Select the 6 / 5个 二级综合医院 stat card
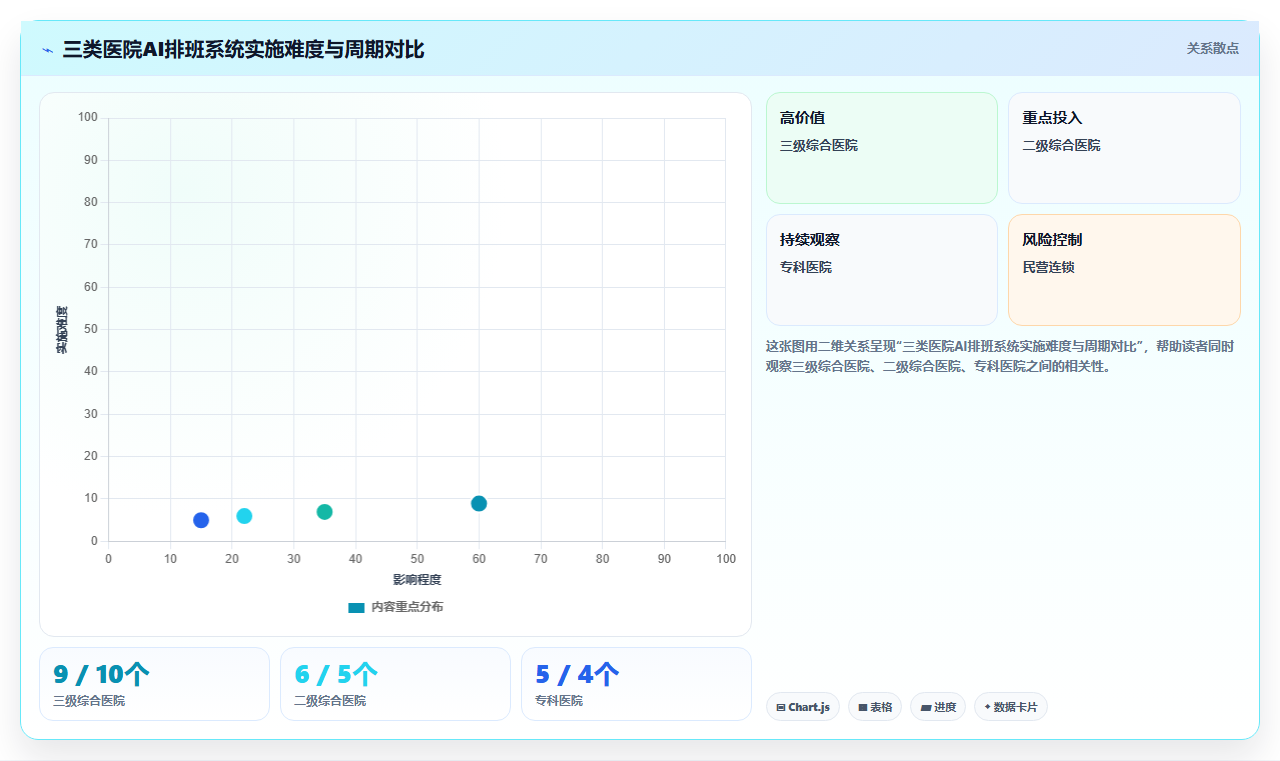 pyautogui.click(x=395, y=684)
